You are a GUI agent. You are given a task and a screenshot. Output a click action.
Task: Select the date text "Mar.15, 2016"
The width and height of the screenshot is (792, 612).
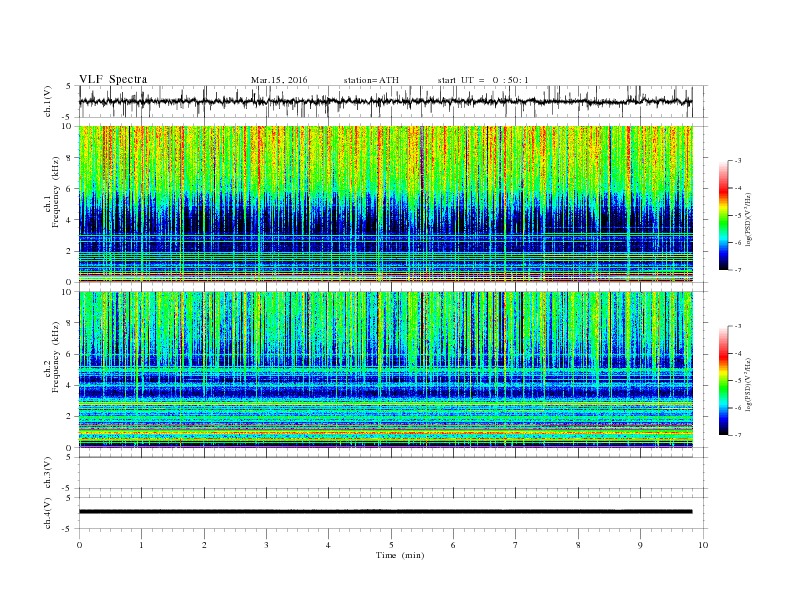click(279, 80)
